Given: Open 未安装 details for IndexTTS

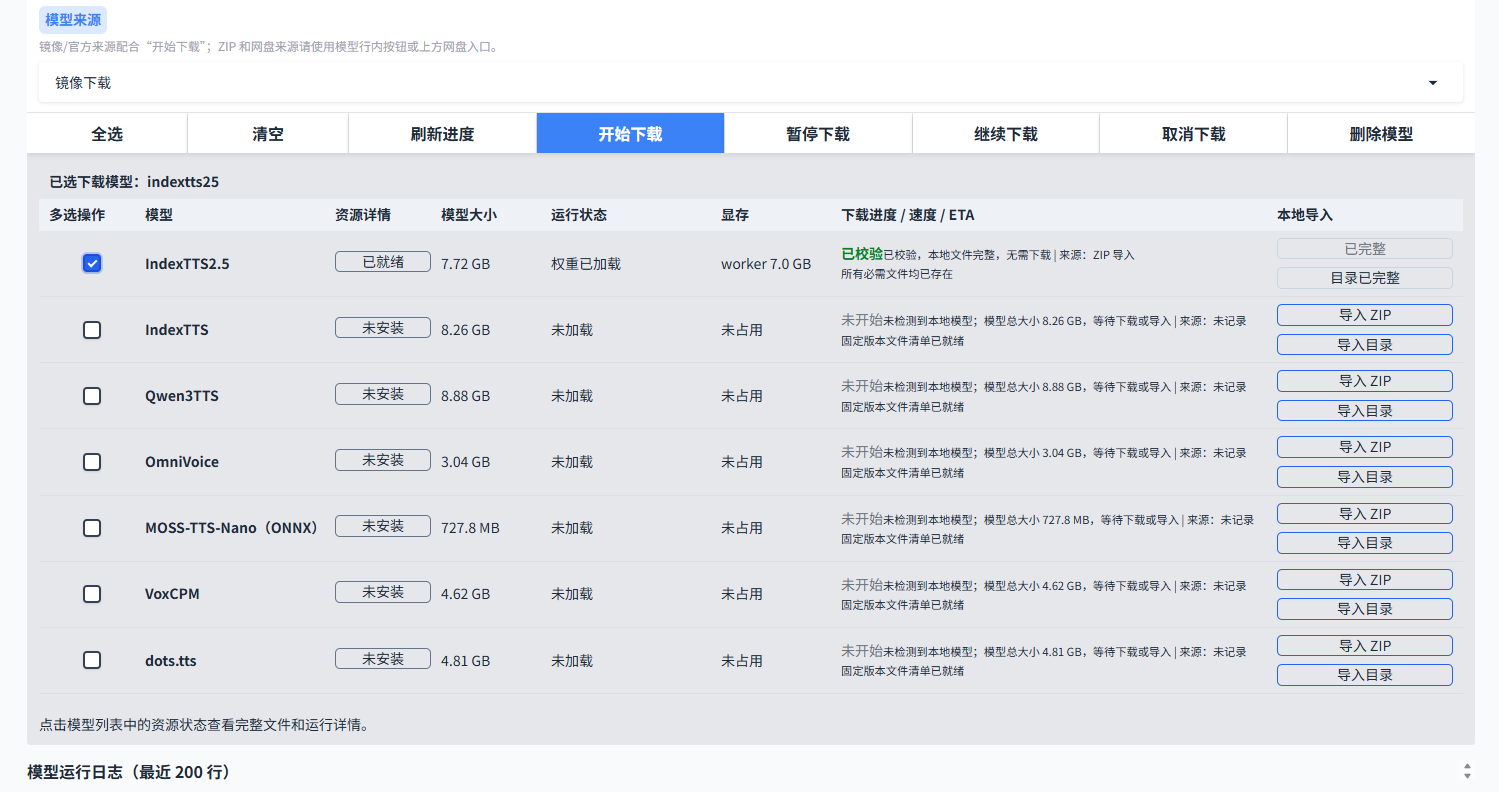Looking at the screenshot, I should click(383, 328).
